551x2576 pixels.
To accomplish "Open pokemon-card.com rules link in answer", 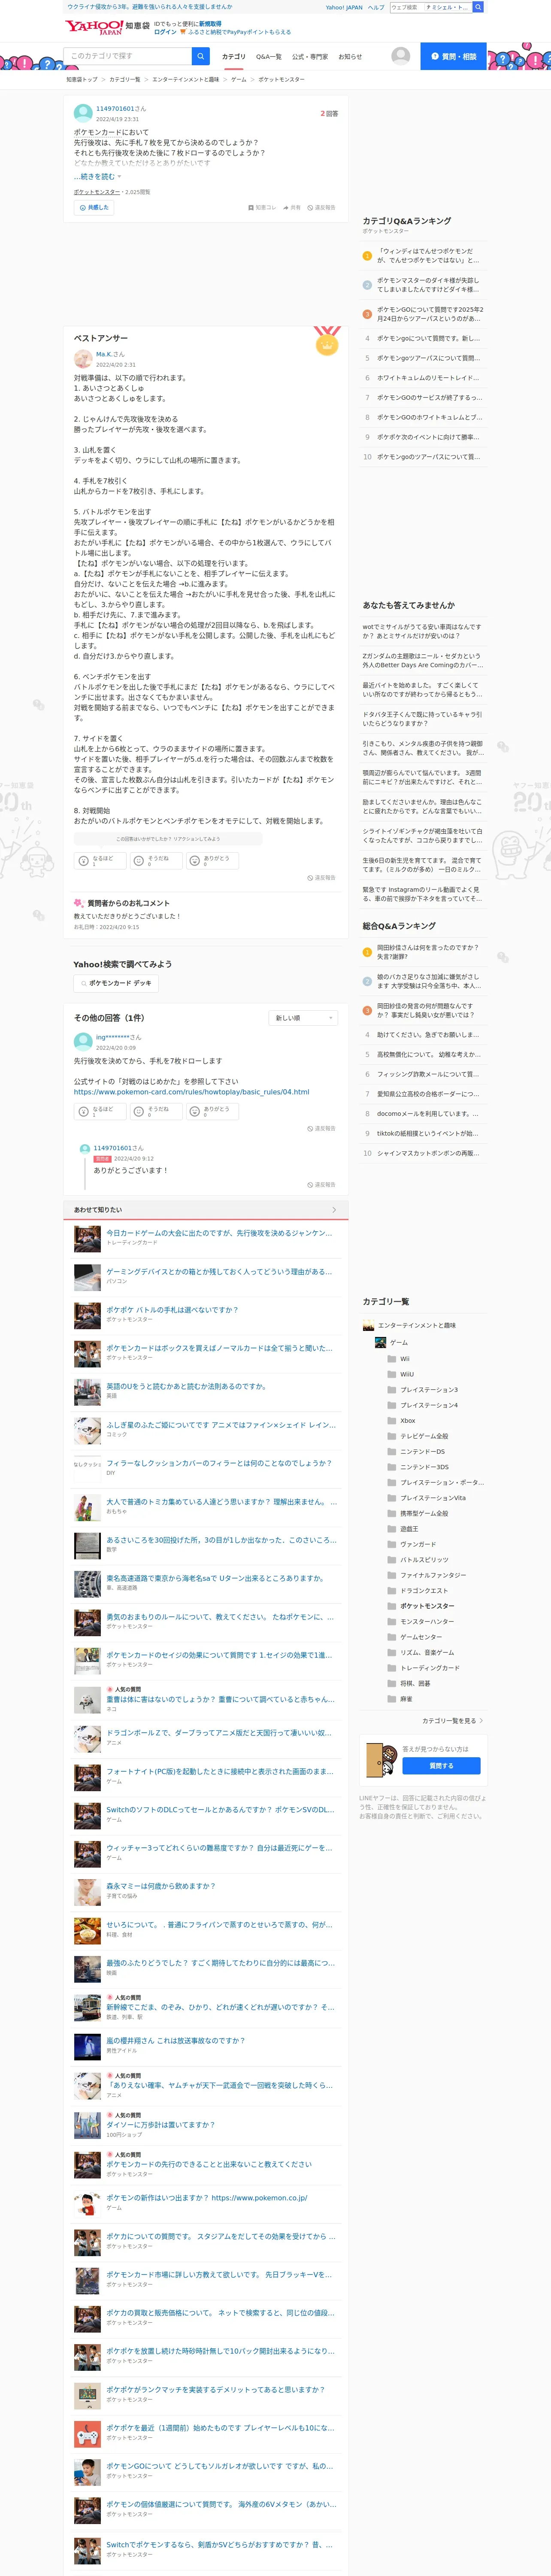I will tap(191, 1092).
